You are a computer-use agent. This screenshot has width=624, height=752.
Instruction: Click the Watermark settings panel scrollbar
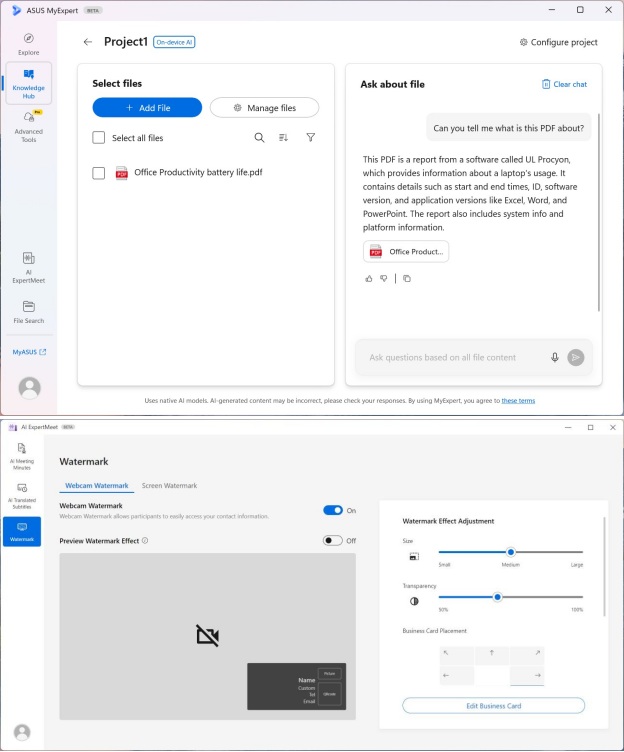604,566
